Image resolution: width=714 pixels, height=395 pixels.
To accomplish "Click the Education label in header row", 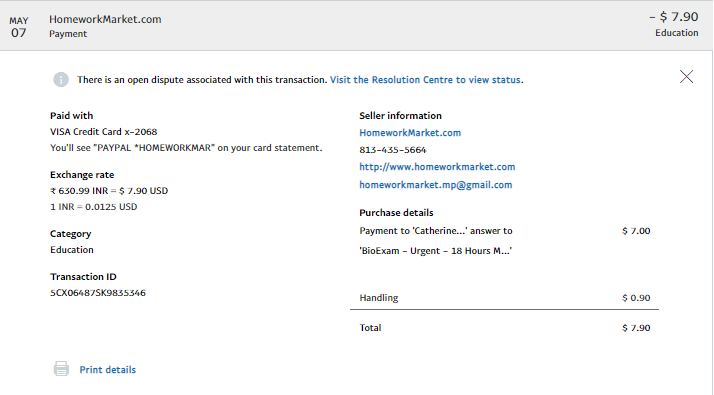I will point(677,33).
